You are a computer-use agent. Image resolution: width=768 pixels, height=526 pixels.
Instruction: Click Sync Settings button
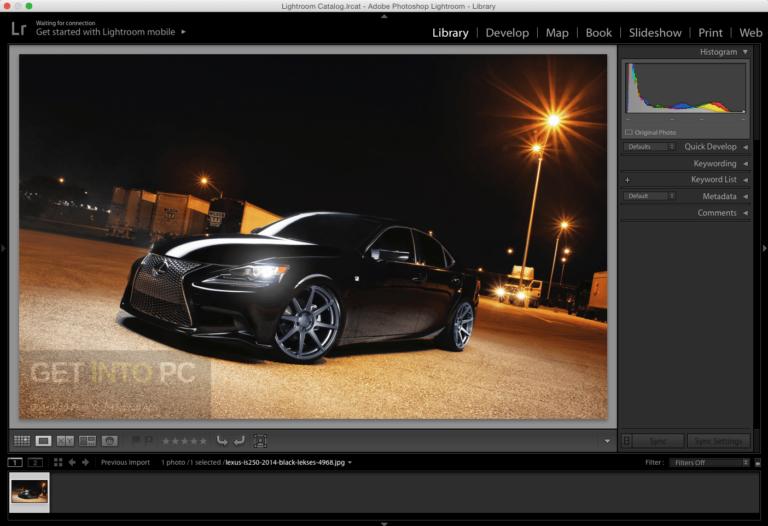click(718, 441)
